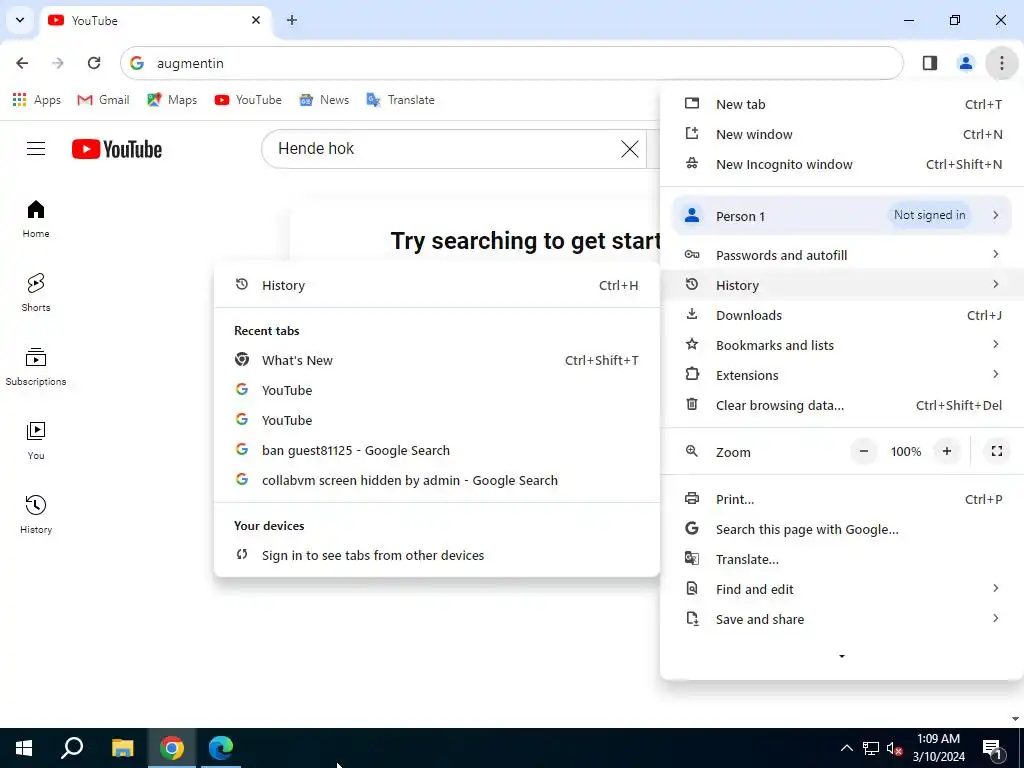The width and height of the screenshot is (1024, 768).
Task: Go to YouTube Home in sidebar
Action: [x=36, y=219]
